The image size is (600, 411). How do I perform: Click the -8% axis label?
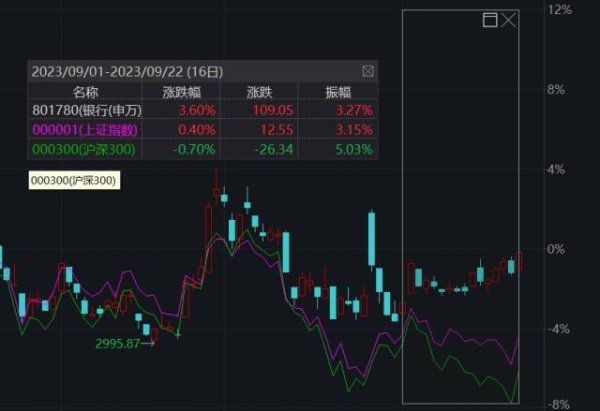pos(559,404)
